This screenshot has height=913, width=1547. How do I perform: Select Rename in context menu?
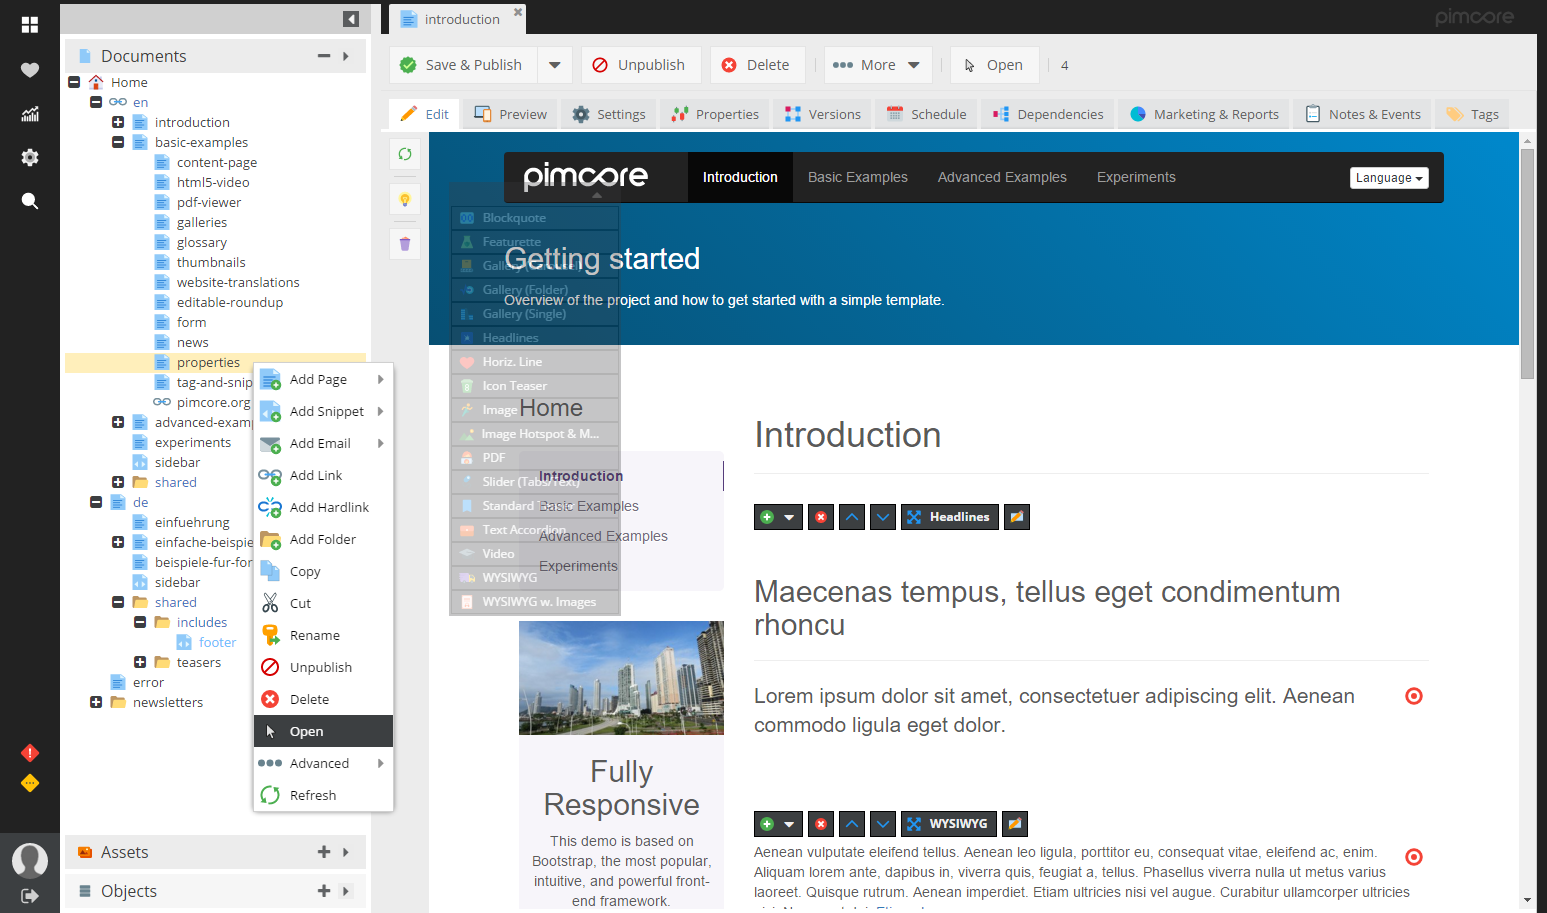tap(323, 635)
